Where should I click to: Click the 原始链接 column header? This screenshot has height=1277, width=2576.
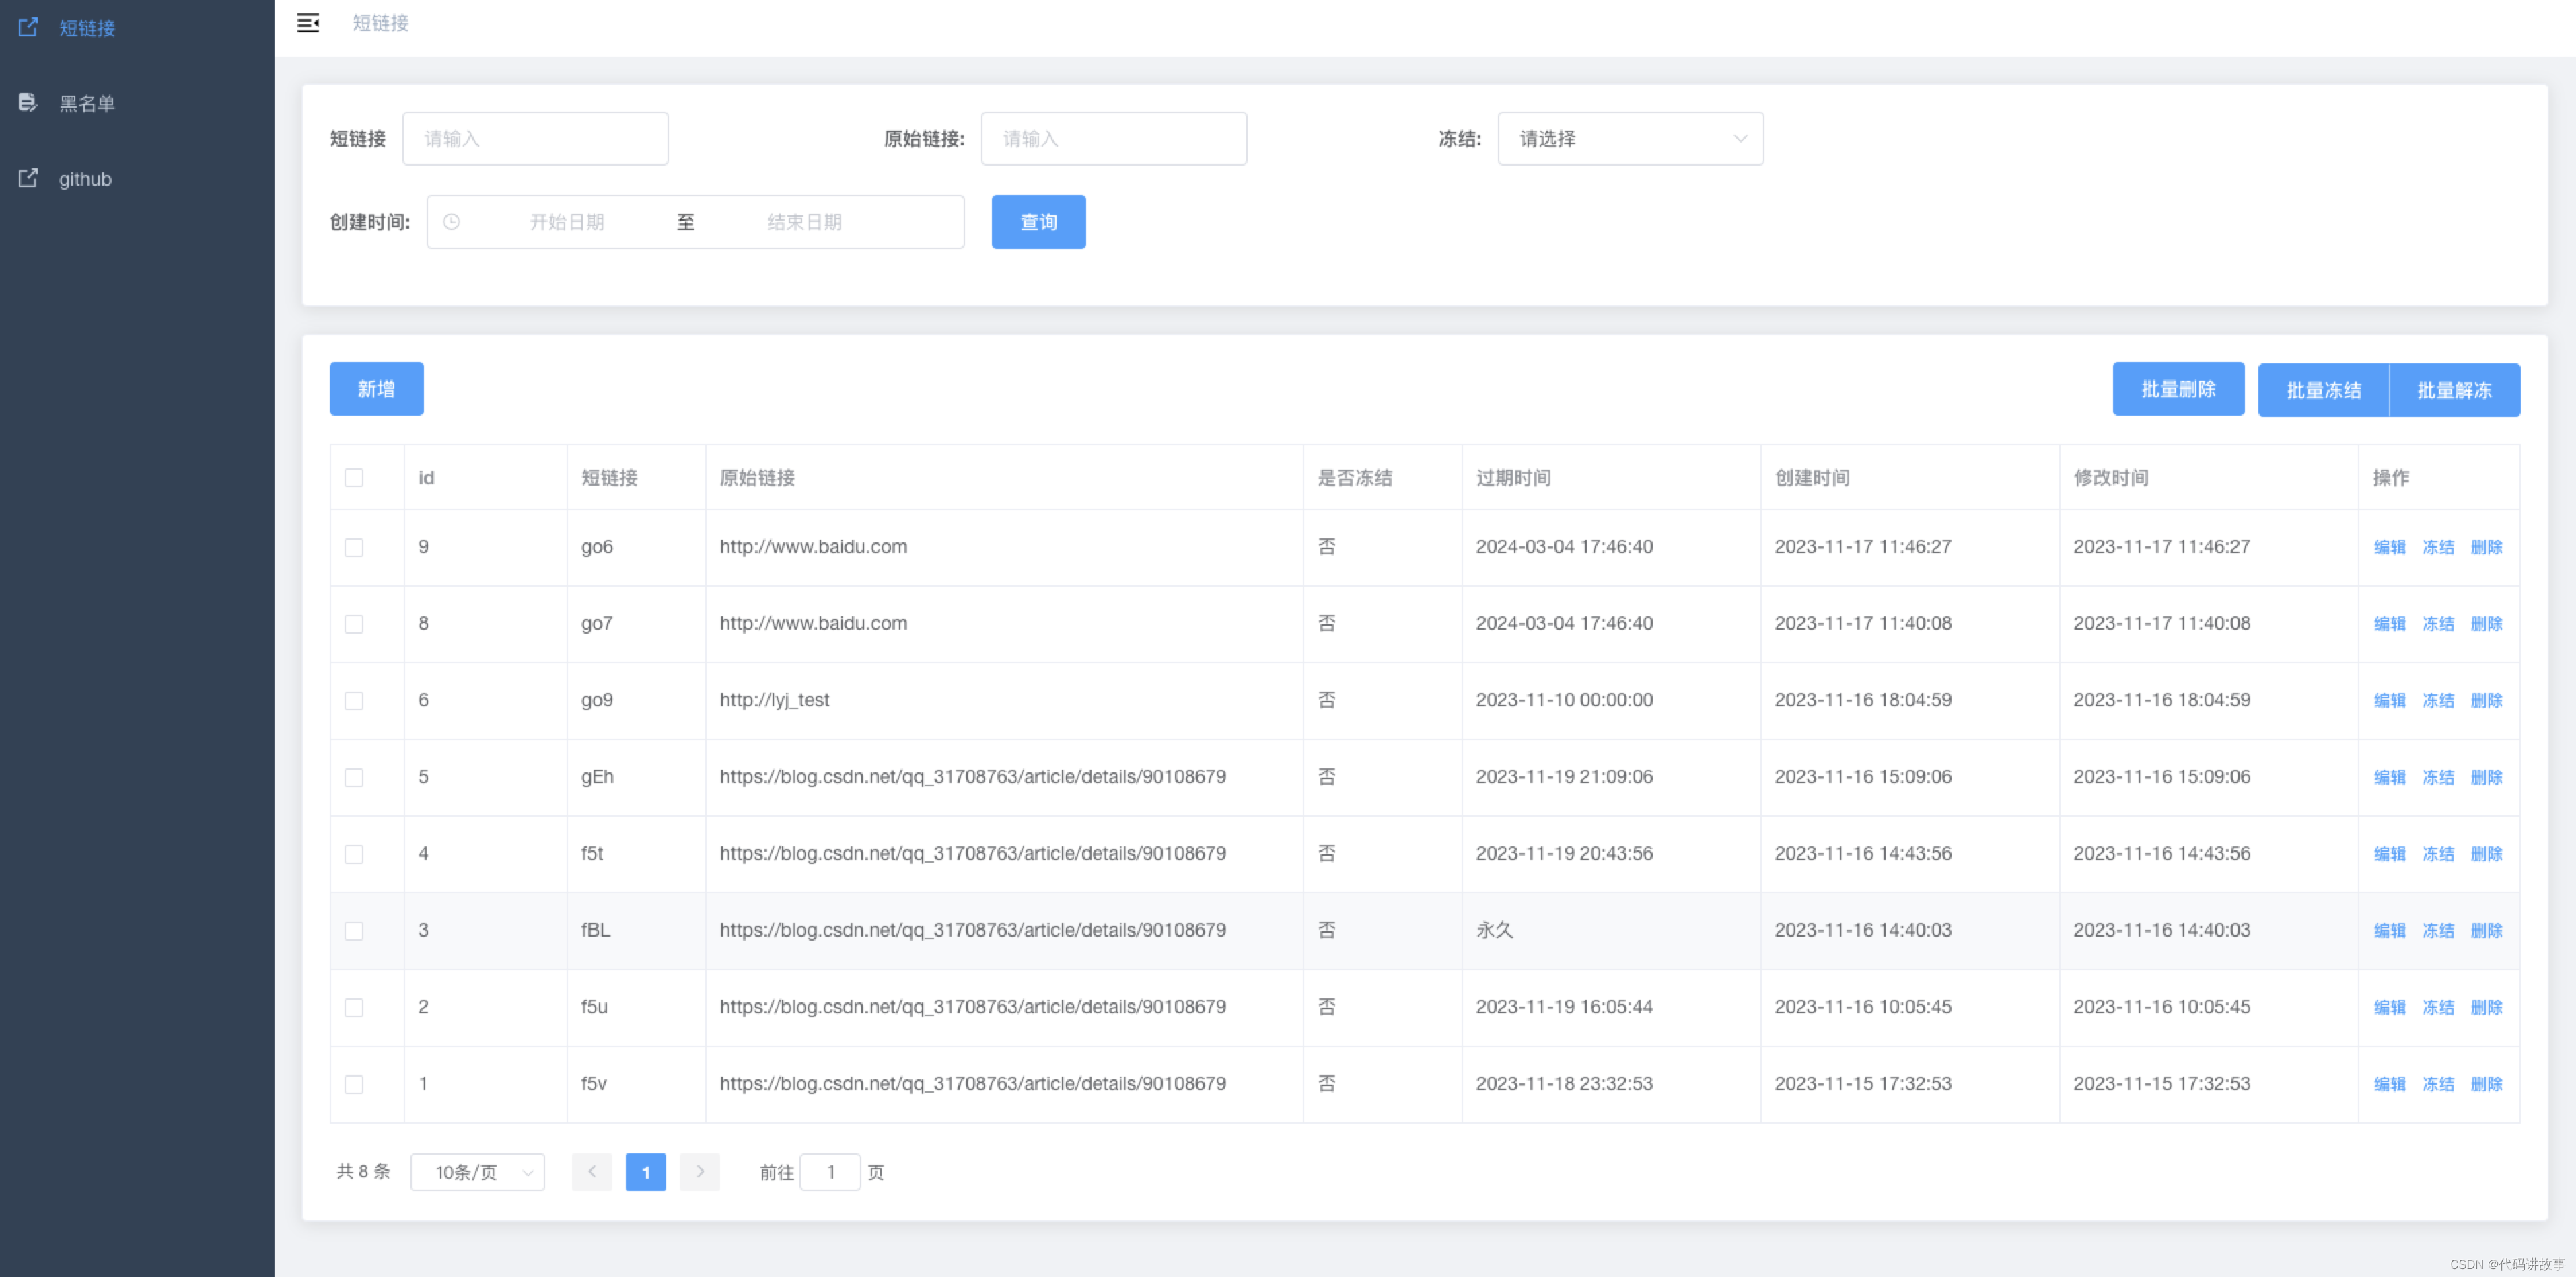[757, 478]
